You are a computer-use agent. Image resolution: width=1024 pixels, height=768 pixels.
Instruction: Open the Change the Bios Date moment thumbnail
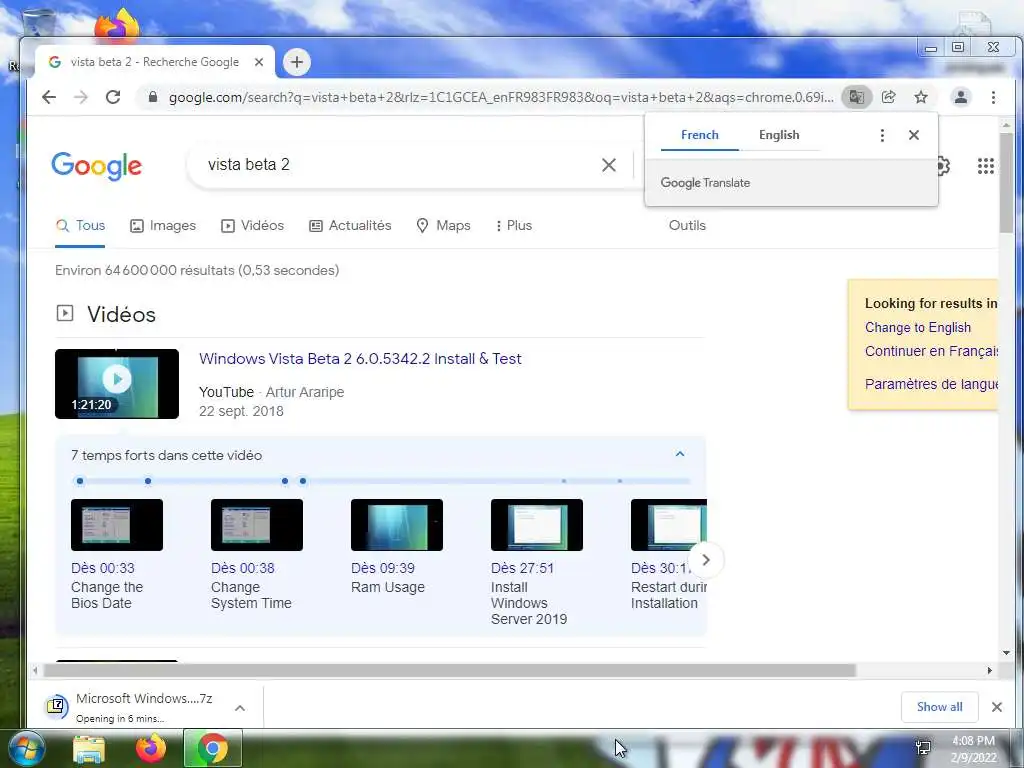117,525
